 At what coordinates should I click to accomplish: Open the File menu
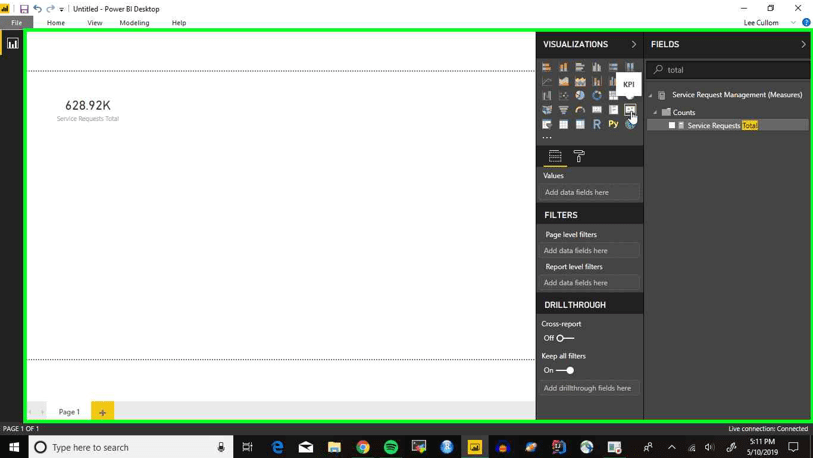tap(17, 23)
